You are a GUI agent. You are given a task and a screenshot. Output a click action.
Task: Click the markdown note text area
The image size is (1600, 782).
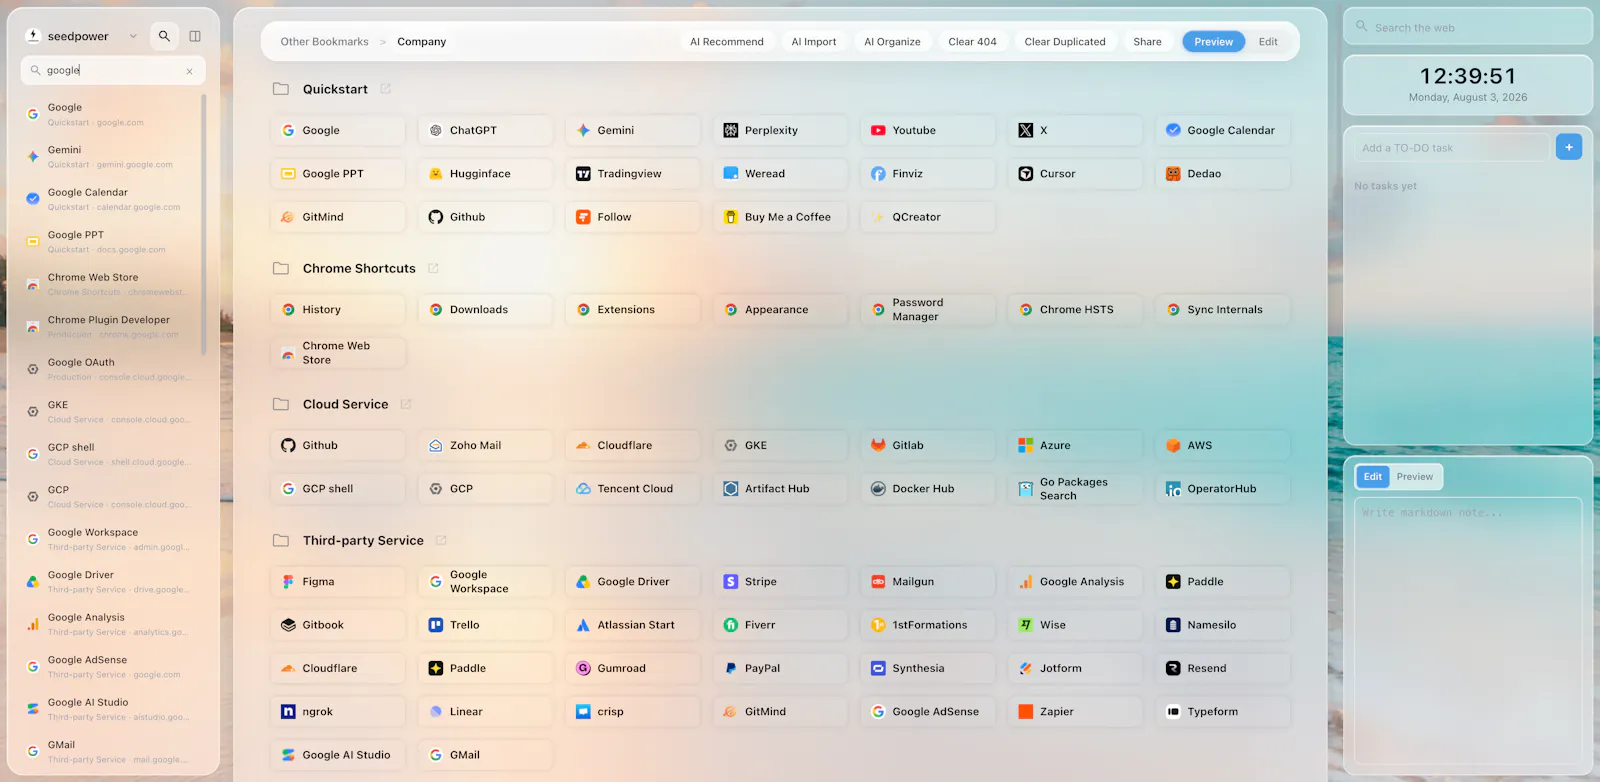[x=1468, y=630]
